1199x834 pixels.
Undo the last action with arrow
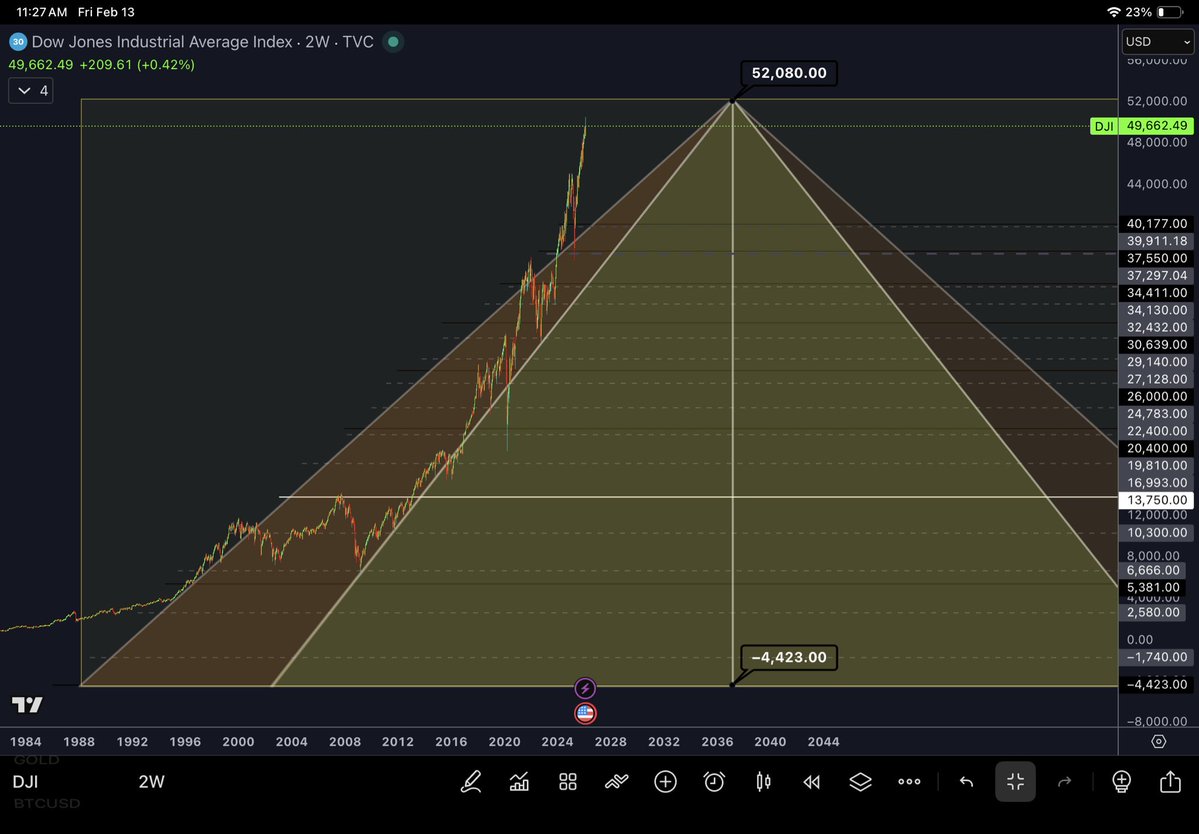tap(967, 782)
